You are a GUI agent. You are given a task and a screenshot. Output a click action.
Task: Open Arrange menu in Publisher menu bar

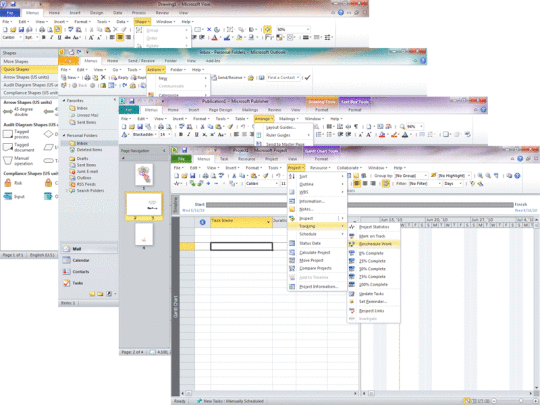tap(264, 119)
